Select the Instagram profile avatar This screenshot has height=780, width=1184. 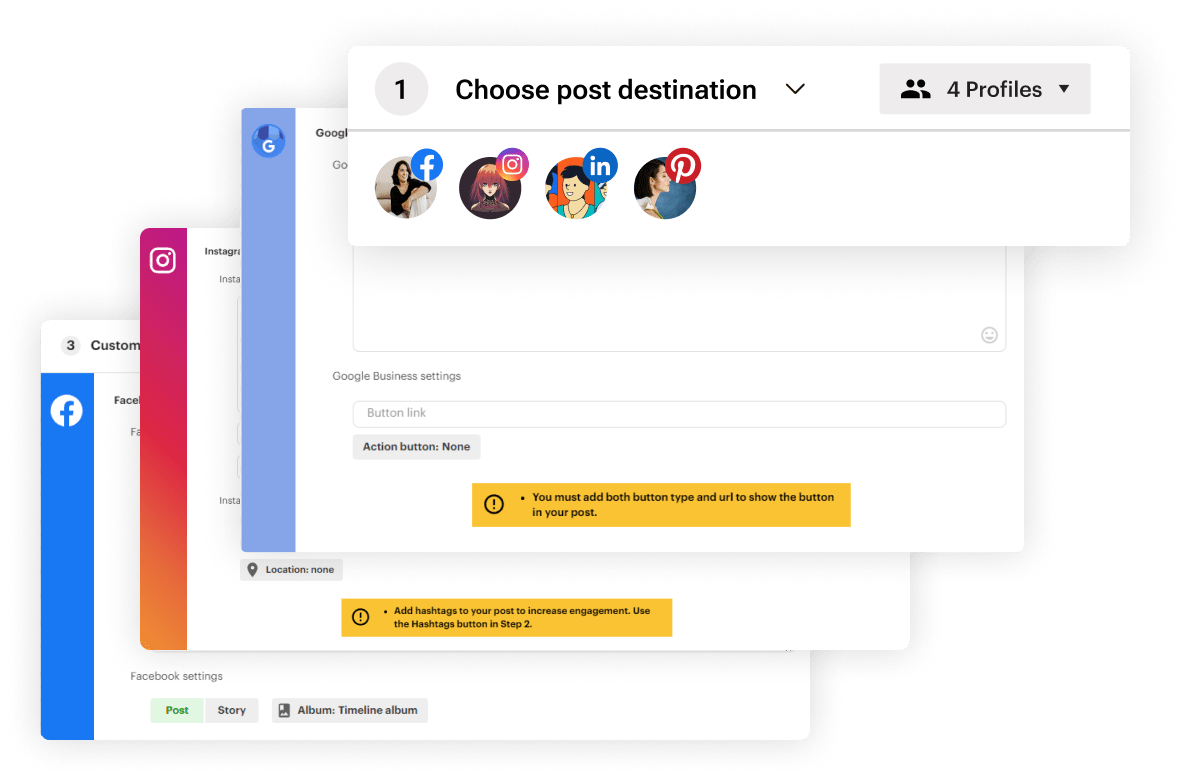[490, 188]
